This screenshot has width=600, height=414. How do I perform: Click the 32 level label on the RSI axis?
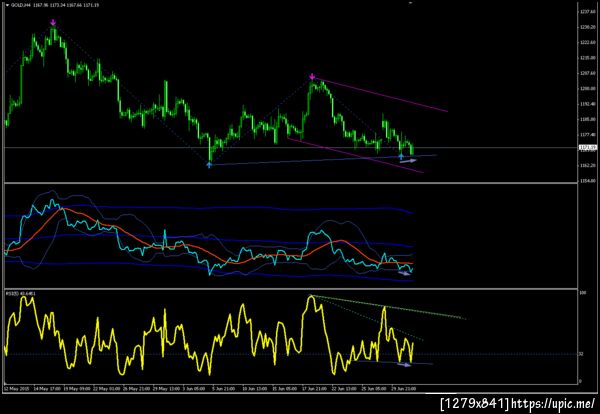click(x=581, y=354)
